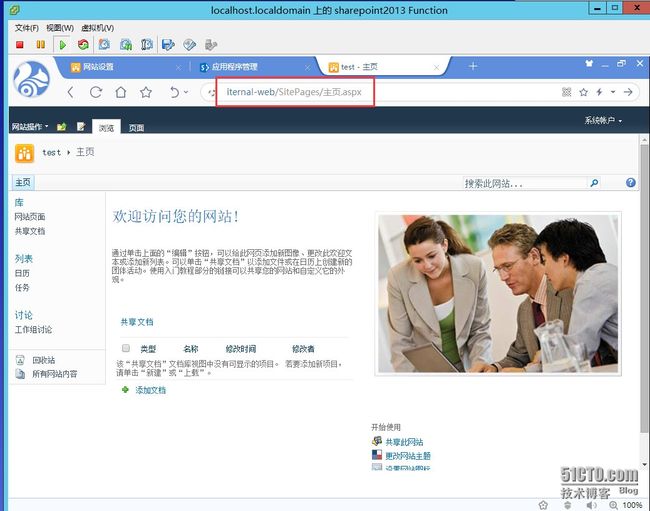The image size is (650, 511).
Task: Click the browser logo icon
Action: pos(32,79)
